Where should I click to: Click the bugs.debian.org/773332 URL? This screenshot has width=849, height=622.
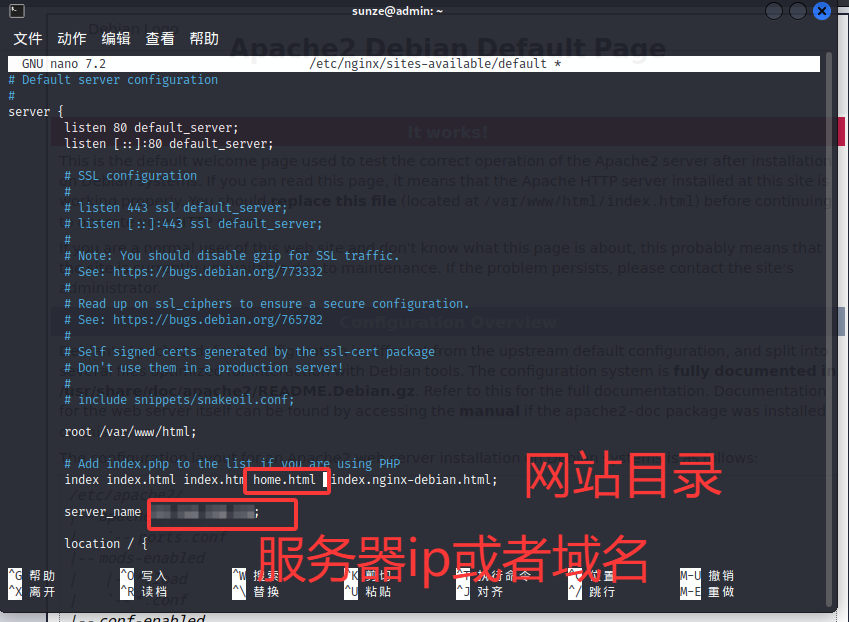pos(218,272)
